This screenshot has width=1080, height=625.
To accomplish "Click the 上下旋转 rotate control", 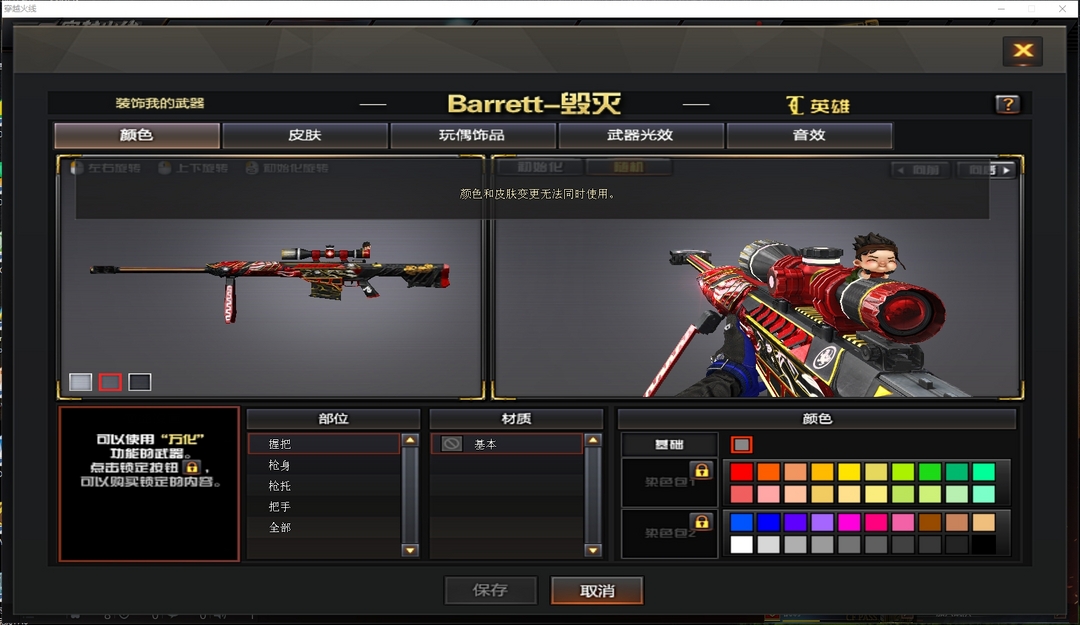I will [x=194, y=168].
